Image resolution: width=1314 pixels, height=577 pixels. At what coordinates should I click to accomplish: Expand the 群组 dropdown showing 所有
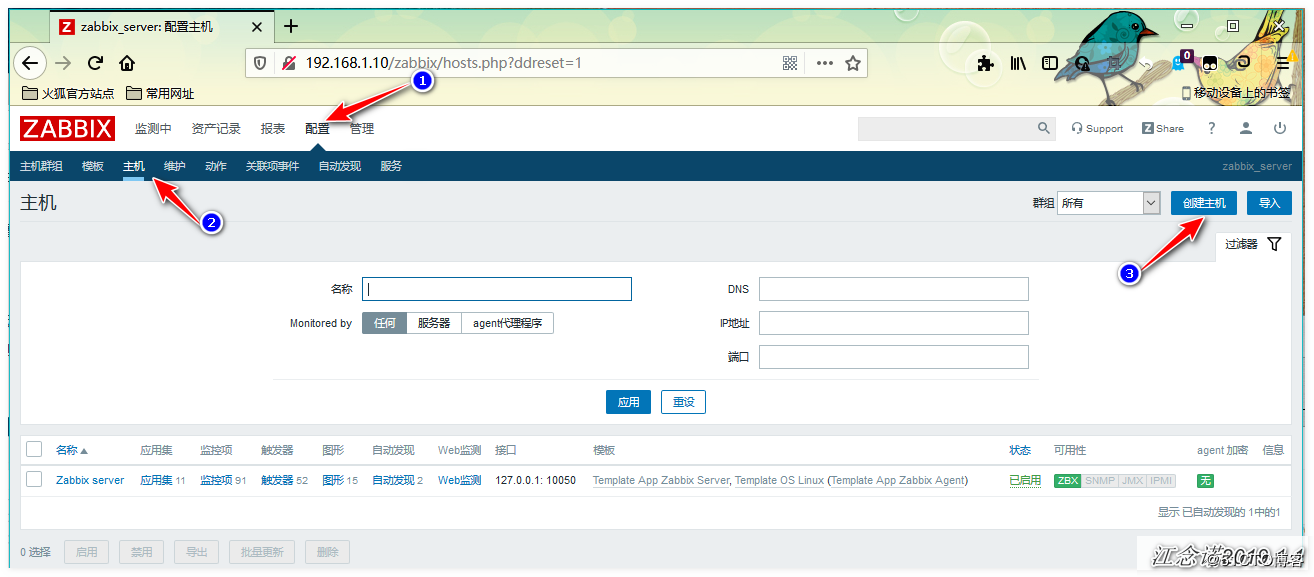(1108, 203)
